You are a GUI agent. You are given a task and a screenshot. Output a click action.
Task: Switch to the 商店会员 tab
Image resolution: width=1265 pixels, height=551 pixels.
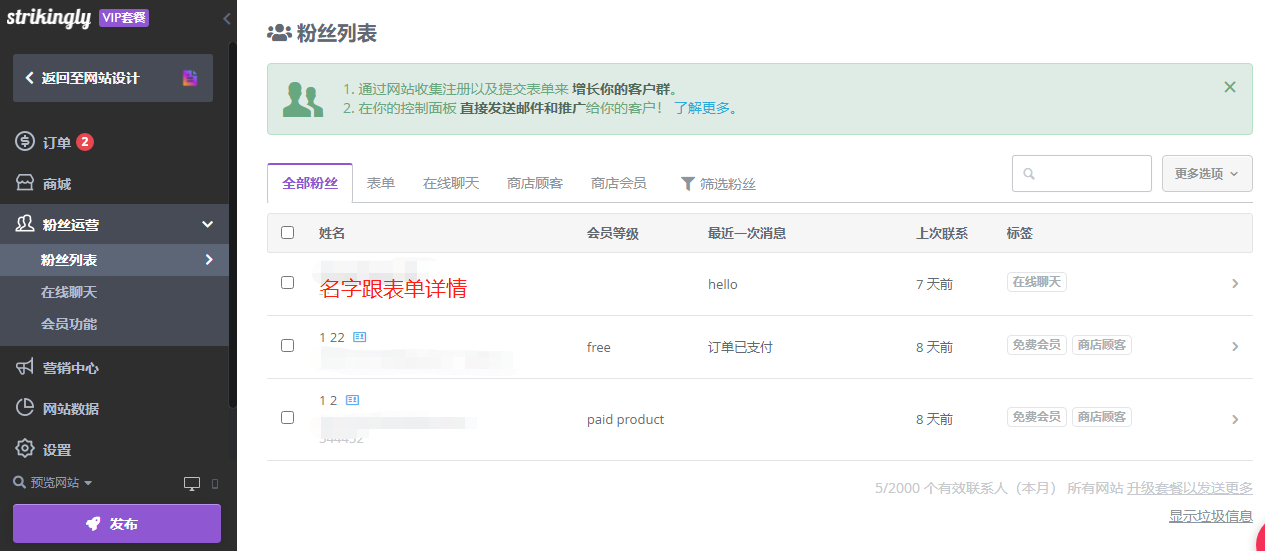coord(619,183)
